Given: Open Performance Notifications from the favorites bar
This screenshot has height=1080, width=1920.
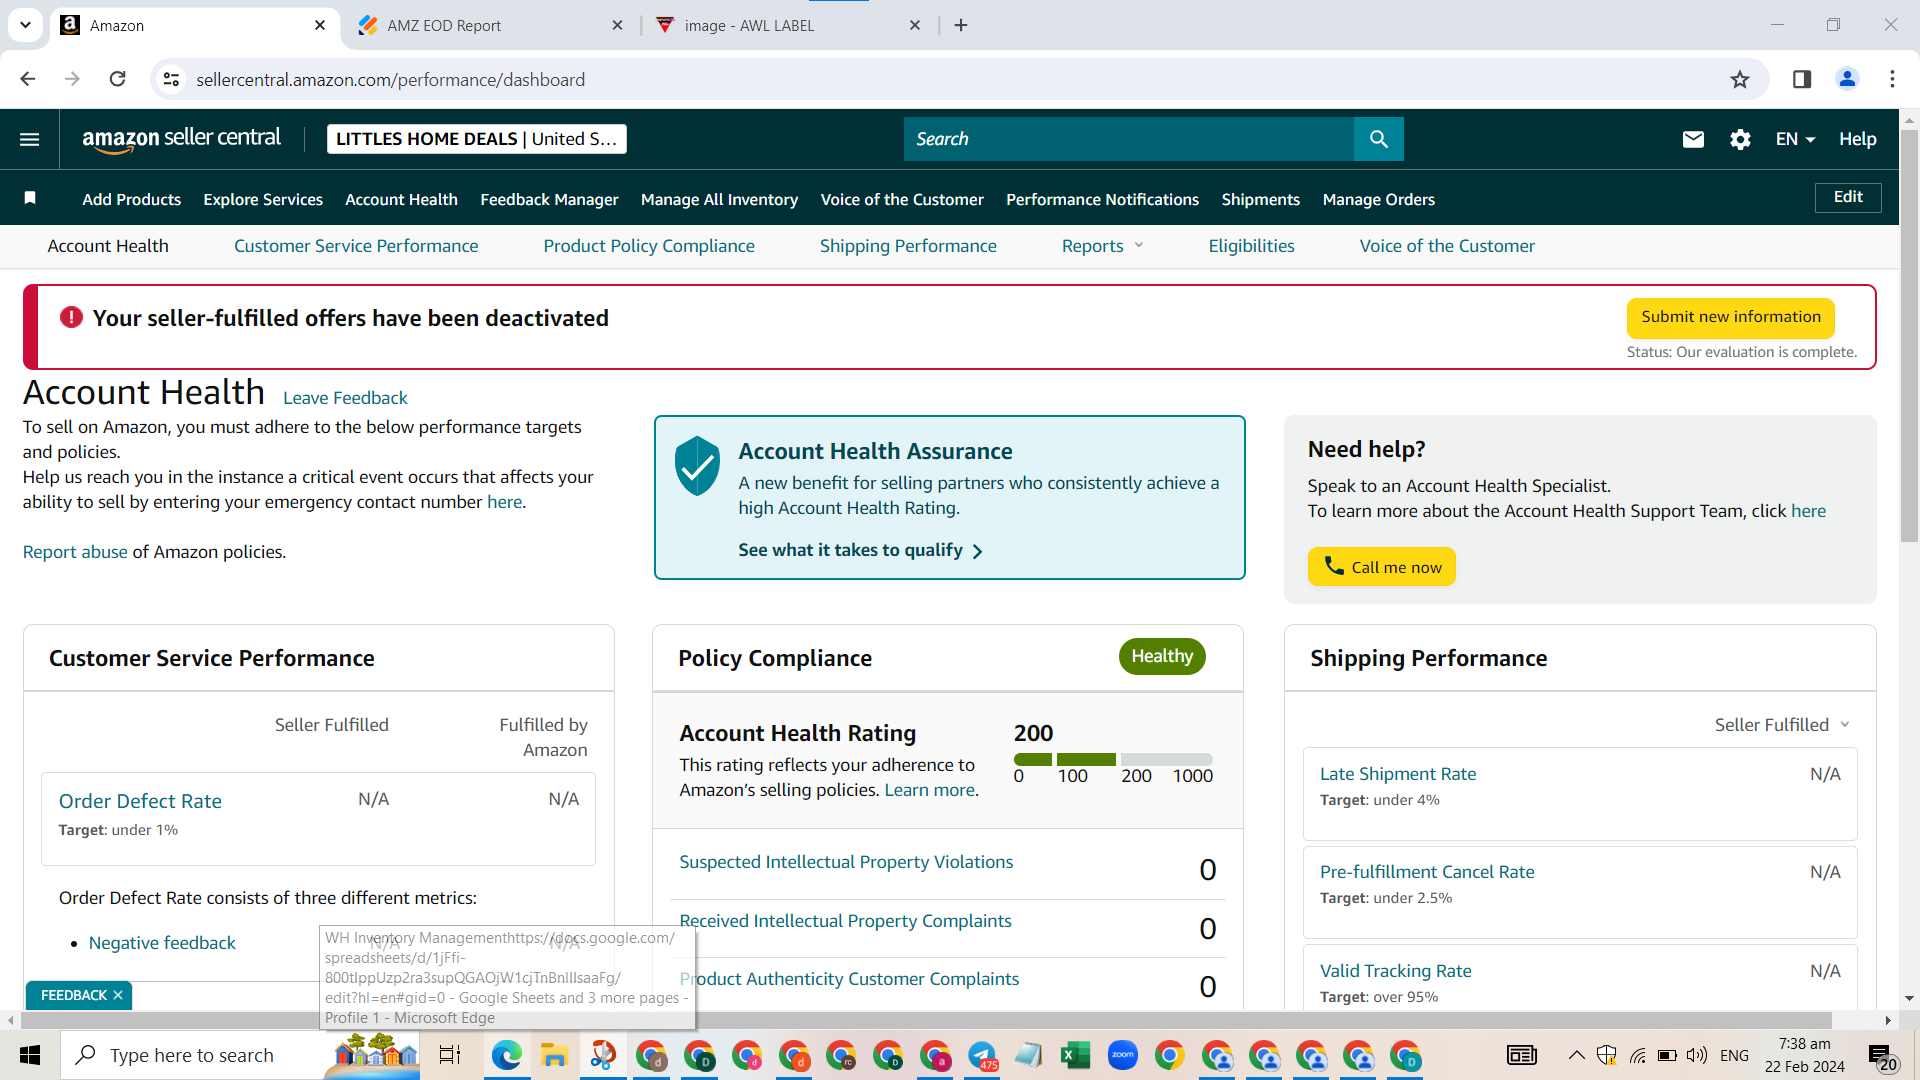Looking at the screenshot, I should click(x=1102, y=199).
